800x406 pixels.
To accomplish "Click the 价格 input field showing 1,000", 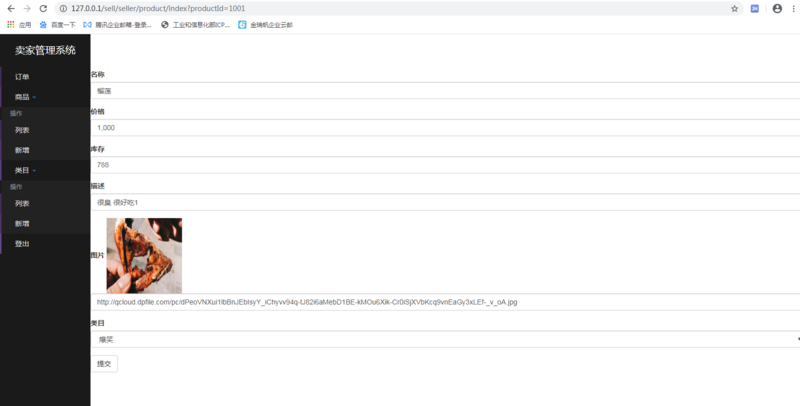I will (x=445, y=128).
